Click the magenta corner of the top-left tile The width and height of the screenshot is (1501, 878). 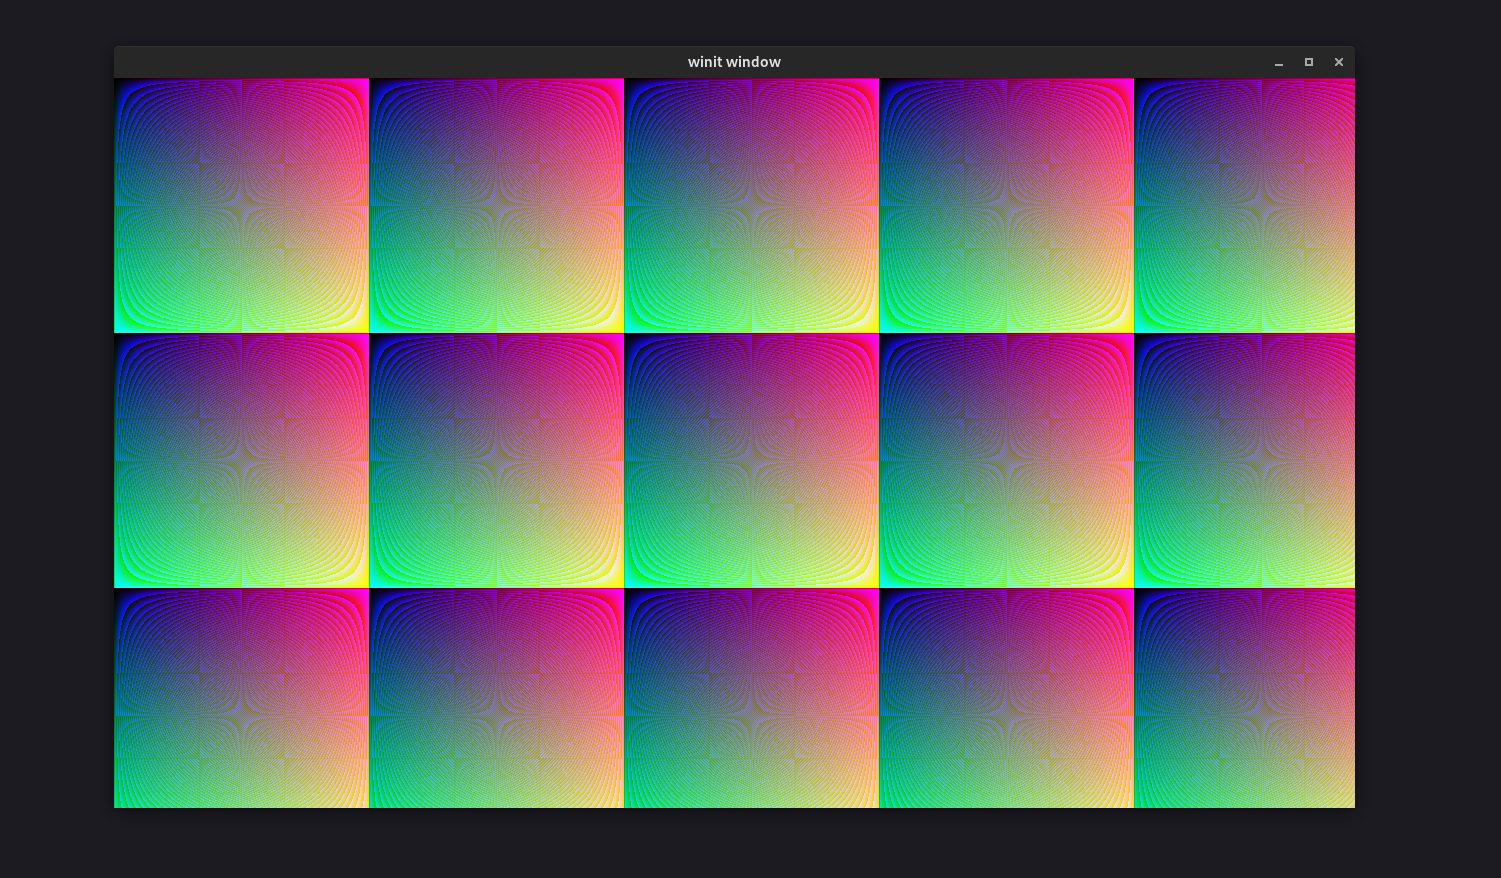[360, 85]
